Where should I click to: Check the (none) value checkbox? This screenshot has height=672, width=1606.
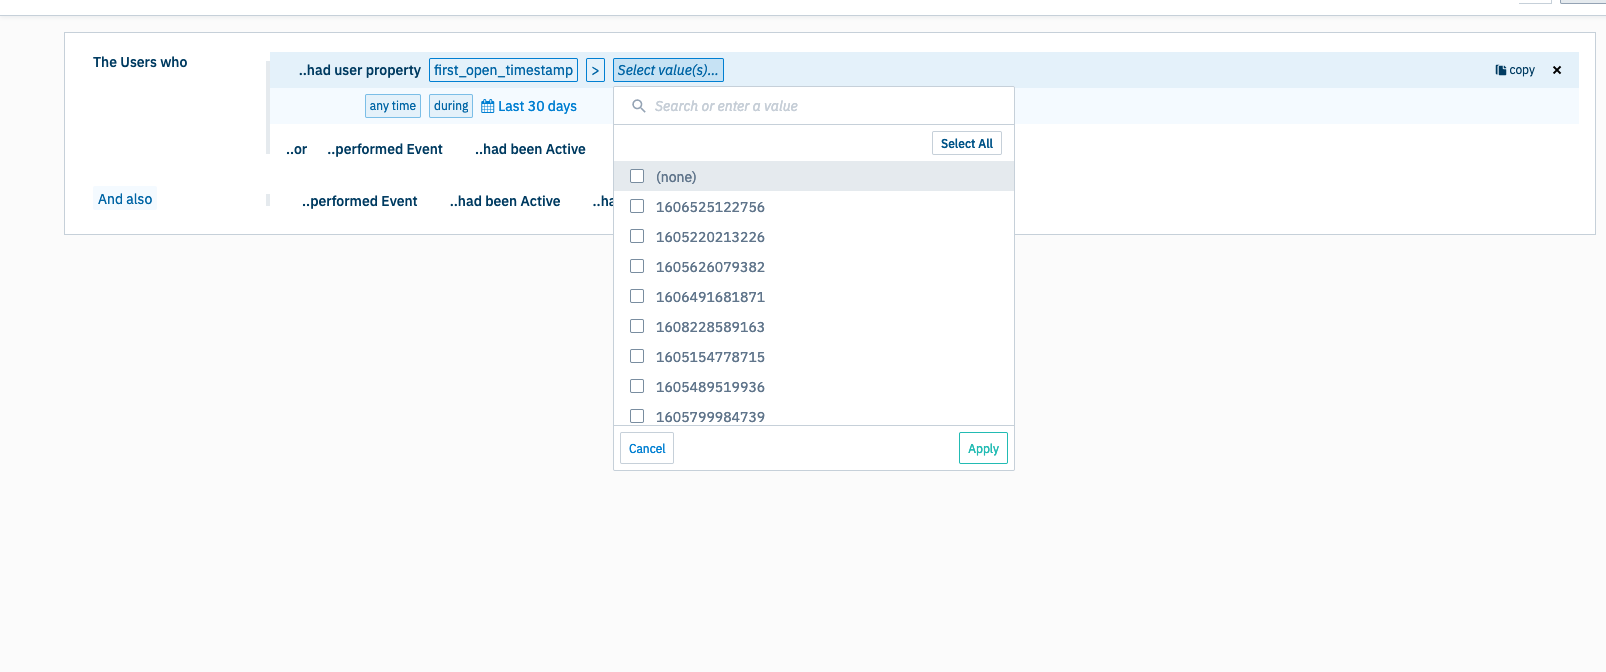tap(637, 176)
